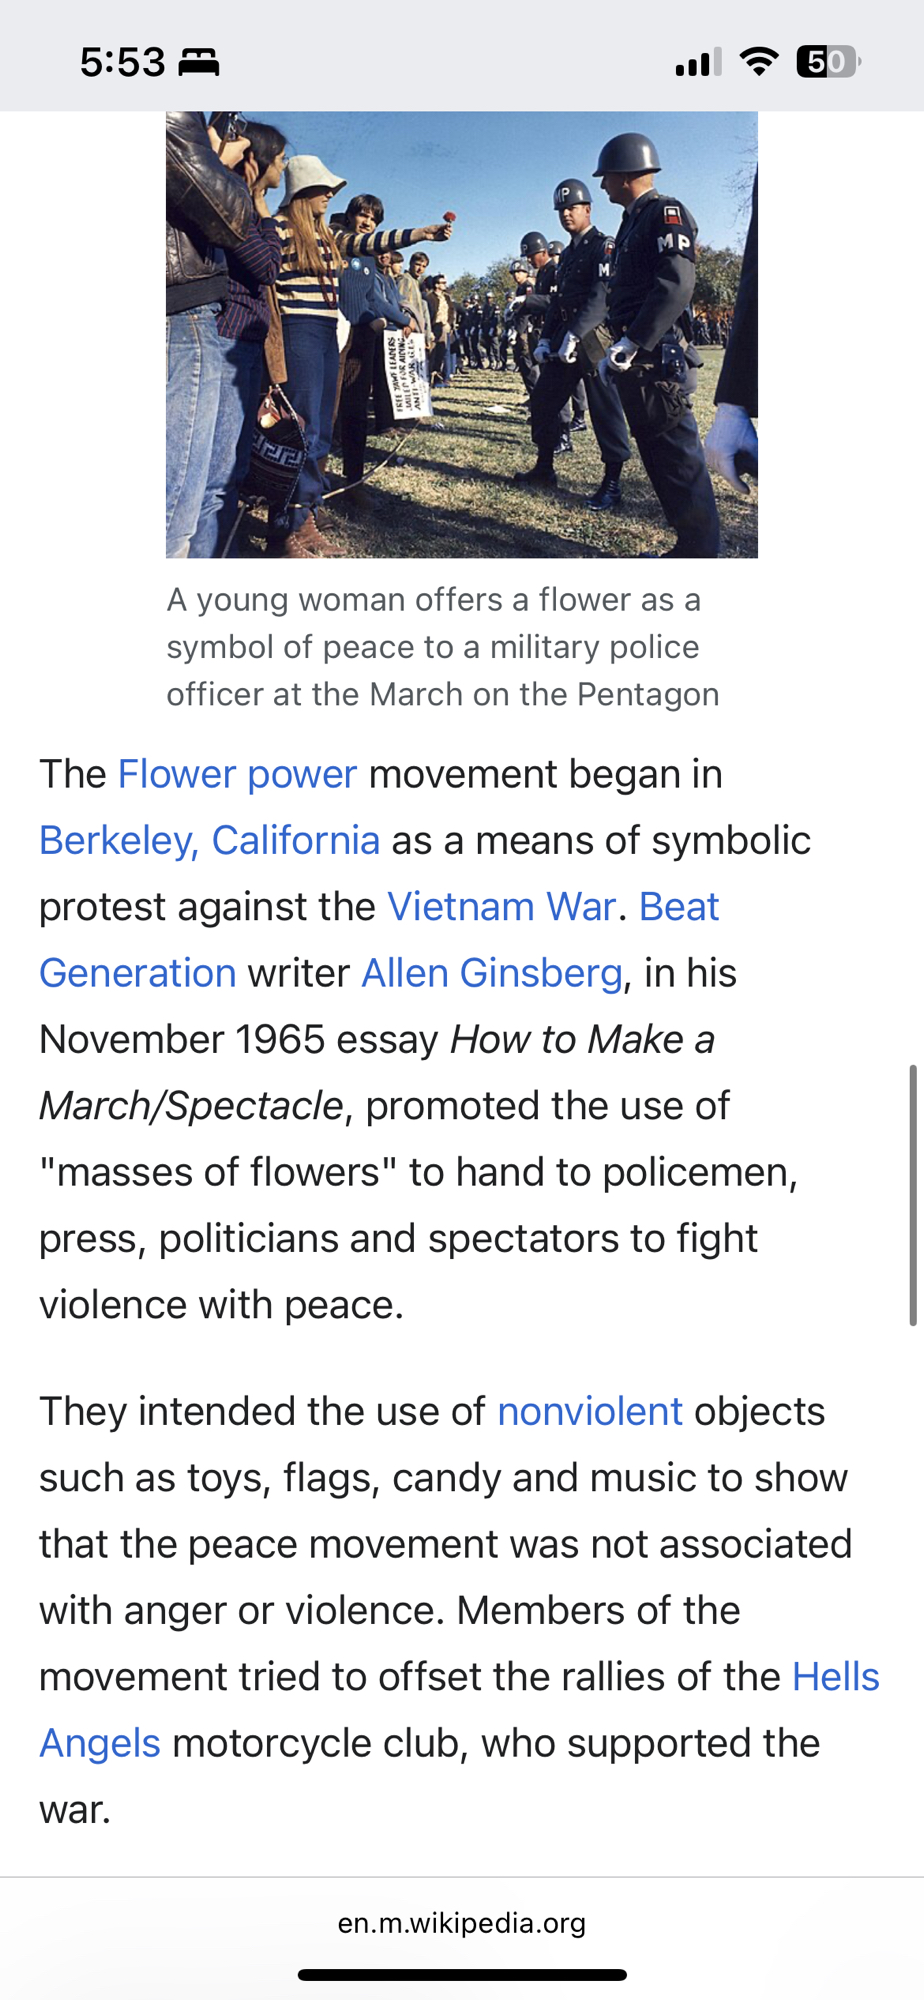
Task: Tap the Sleep focus bed icon
Action: 198,62
